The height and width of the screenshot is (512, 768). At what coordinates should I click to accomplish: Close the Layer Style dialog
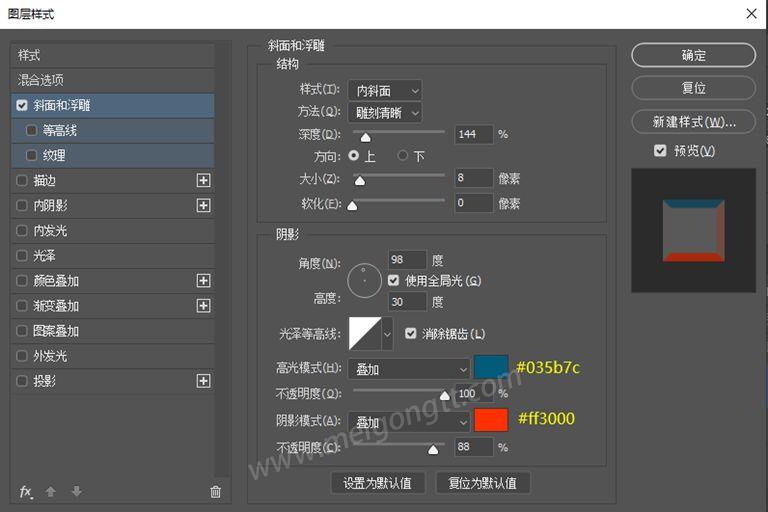(751, 14)
